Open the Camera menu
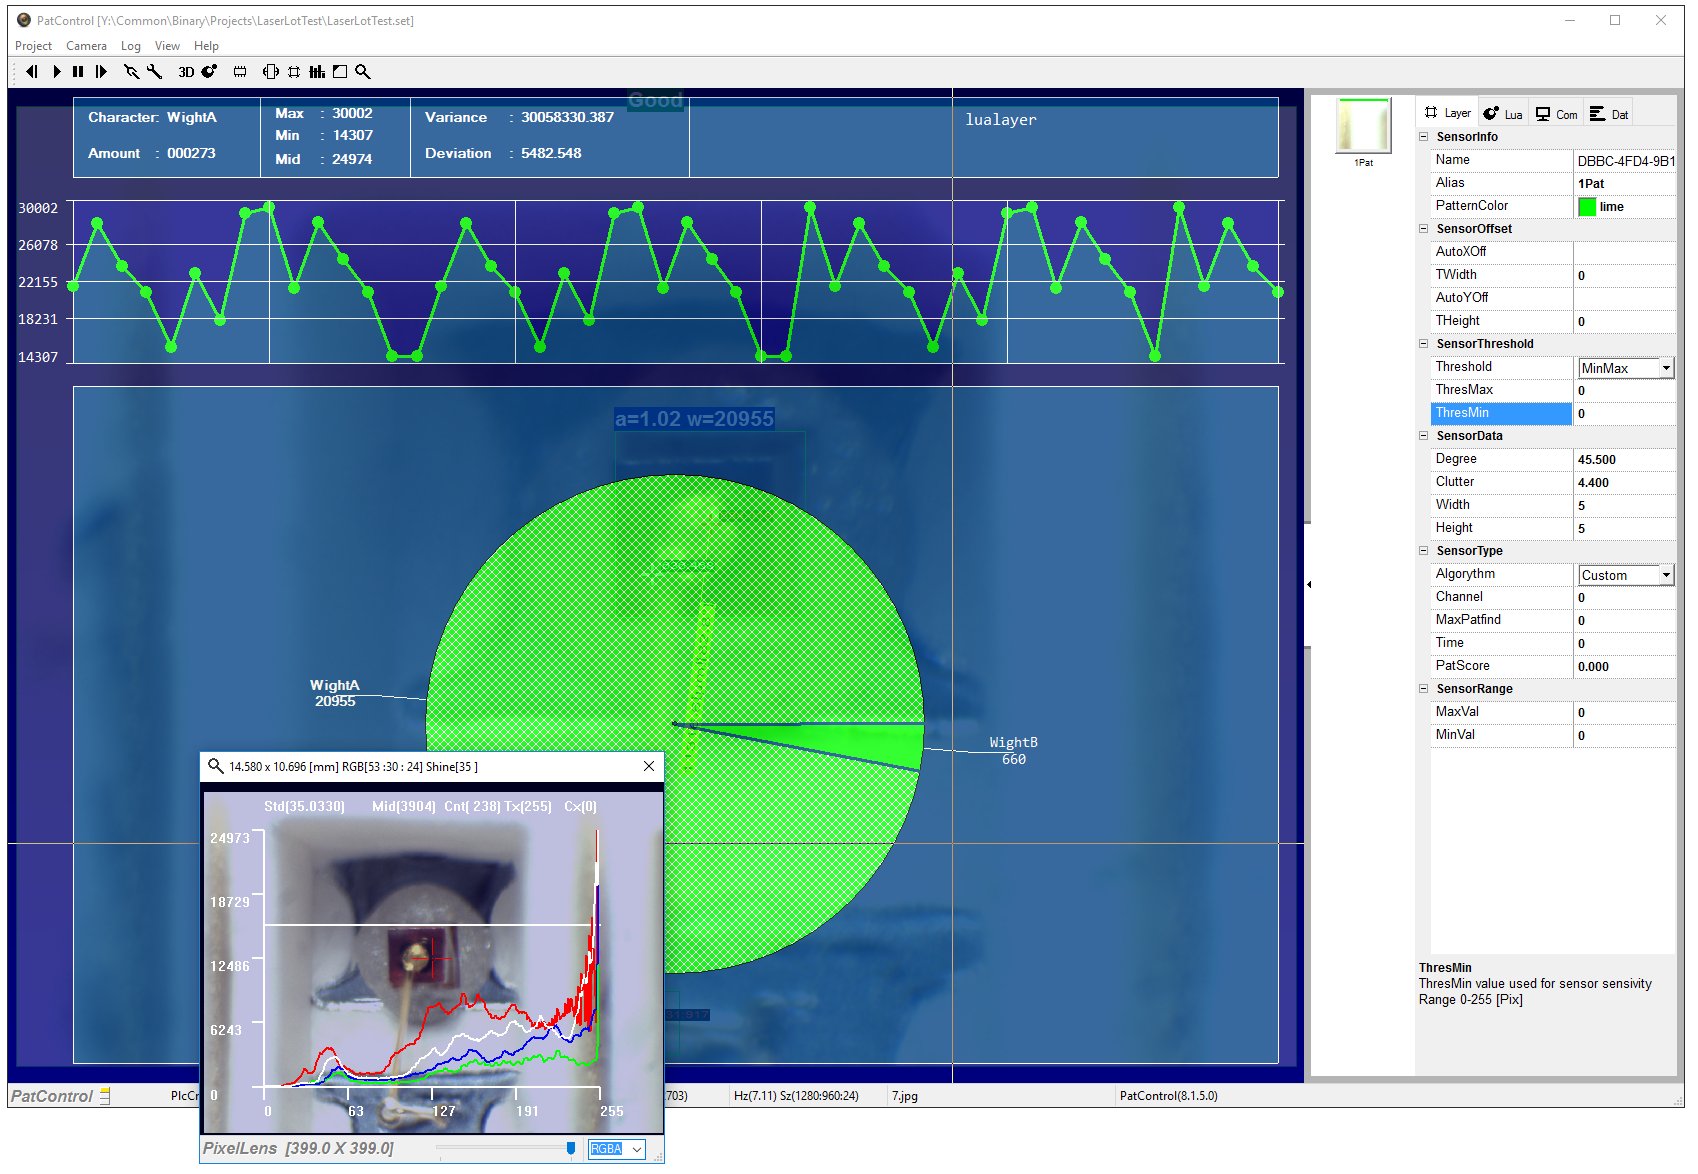Image resolution: width=1698 pixels, height=1174 pixels. [86, 46]
